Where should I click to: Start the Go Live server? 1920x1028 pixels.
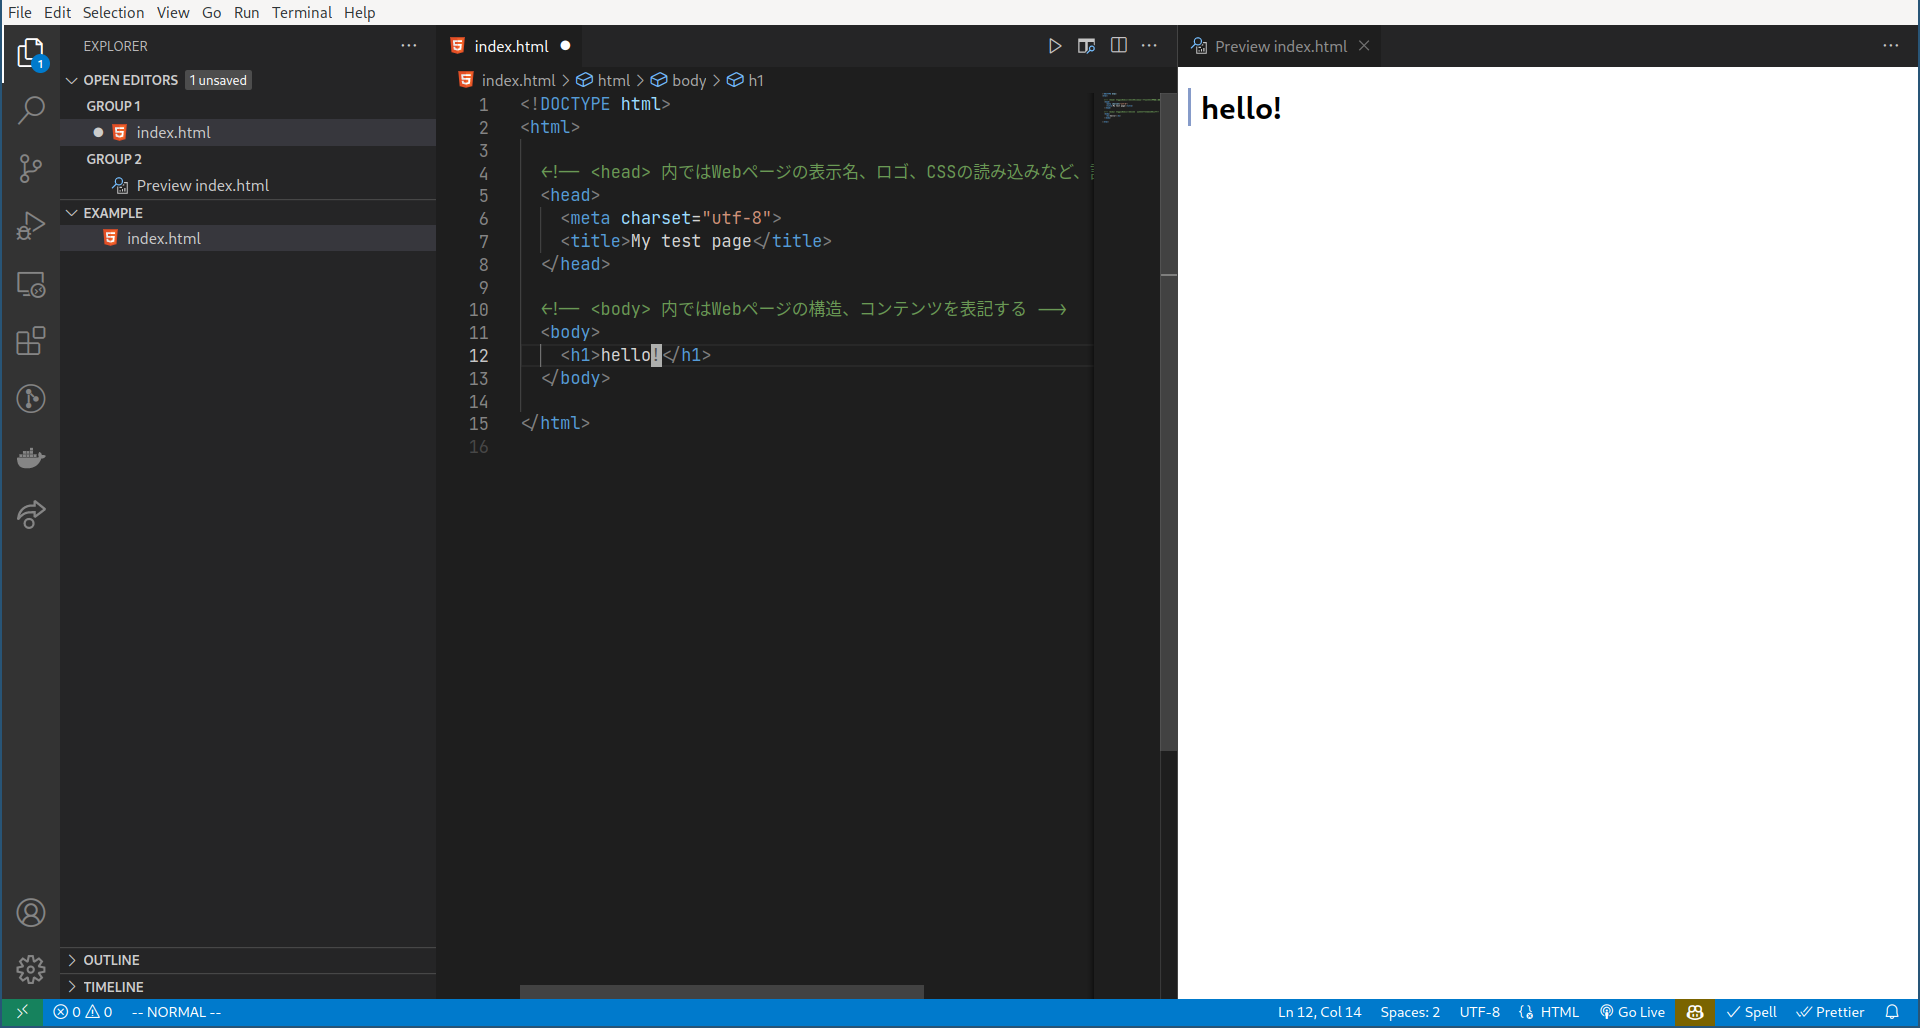(x=1632, y=1012)
